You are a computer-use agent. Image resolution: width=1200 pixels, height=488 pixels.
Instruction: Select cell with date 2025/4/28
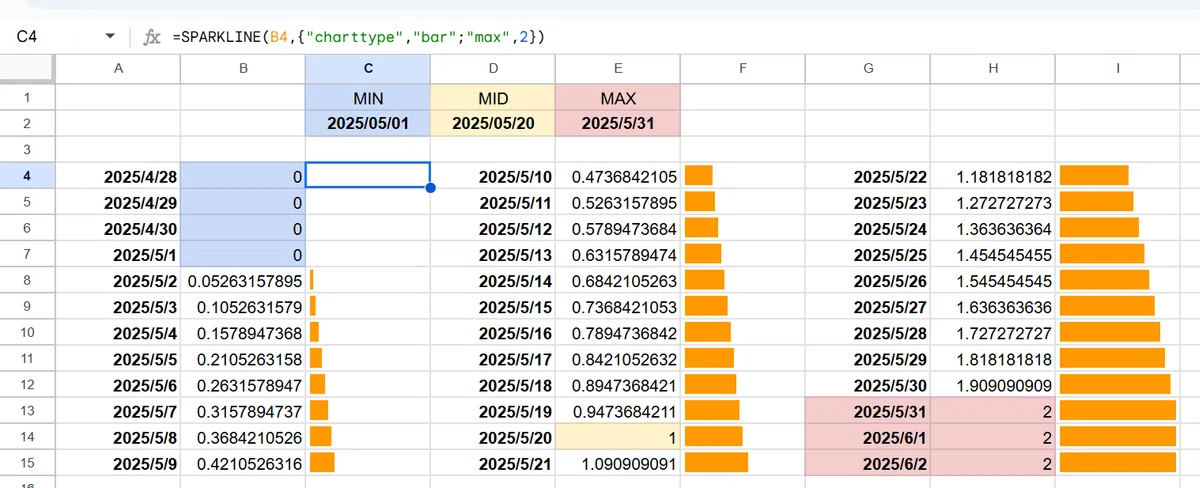(x=118, y=176)
